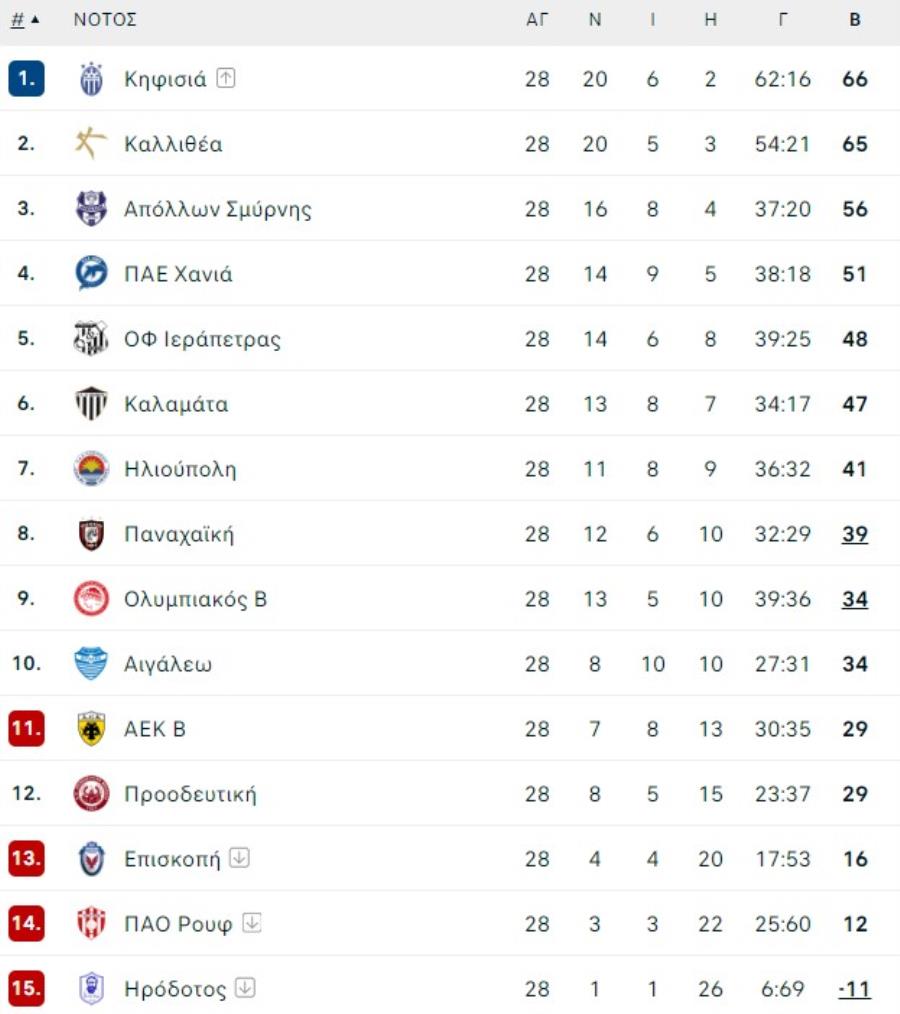Screen dimensions: 900x1014
Task: Click the ΑΕΚ Β yellow eagle crest
Action: 91,729
